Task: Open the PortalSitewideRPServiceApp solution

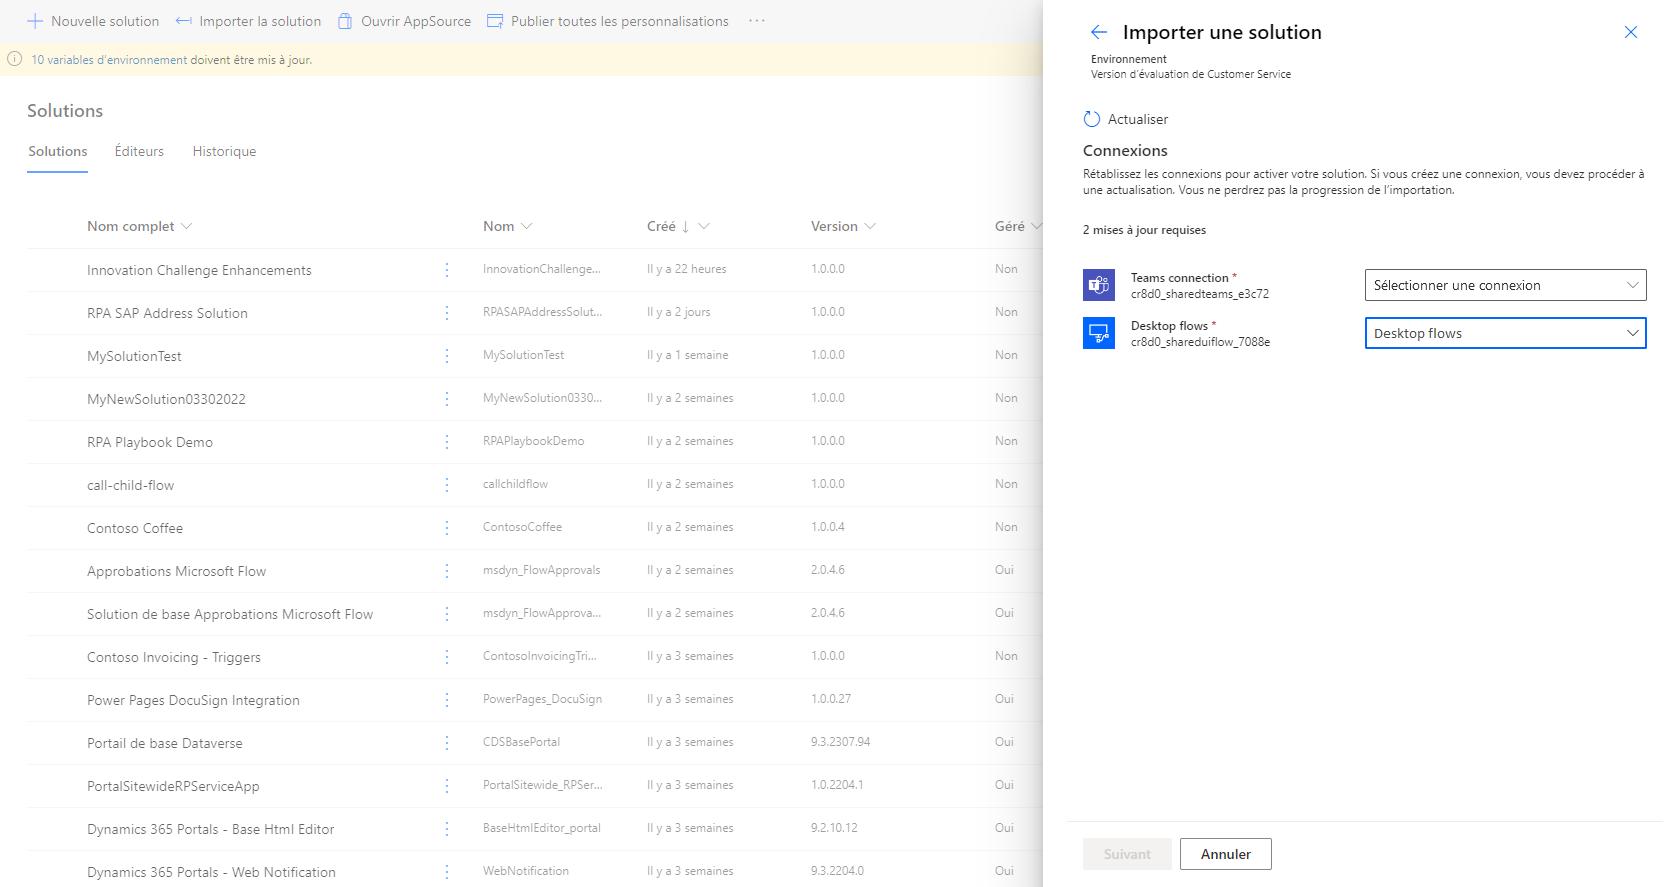Action: coord(173,786)
